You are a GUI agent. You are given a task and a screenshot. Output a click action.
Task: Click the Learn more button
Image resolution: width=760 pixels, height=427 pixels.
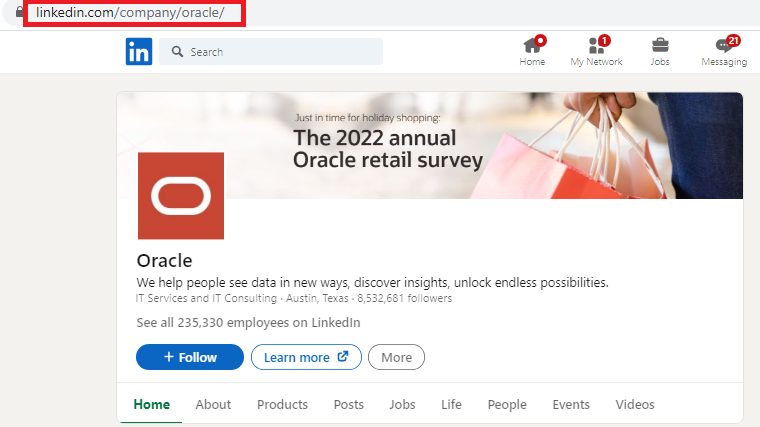click(x=306, y=357)
